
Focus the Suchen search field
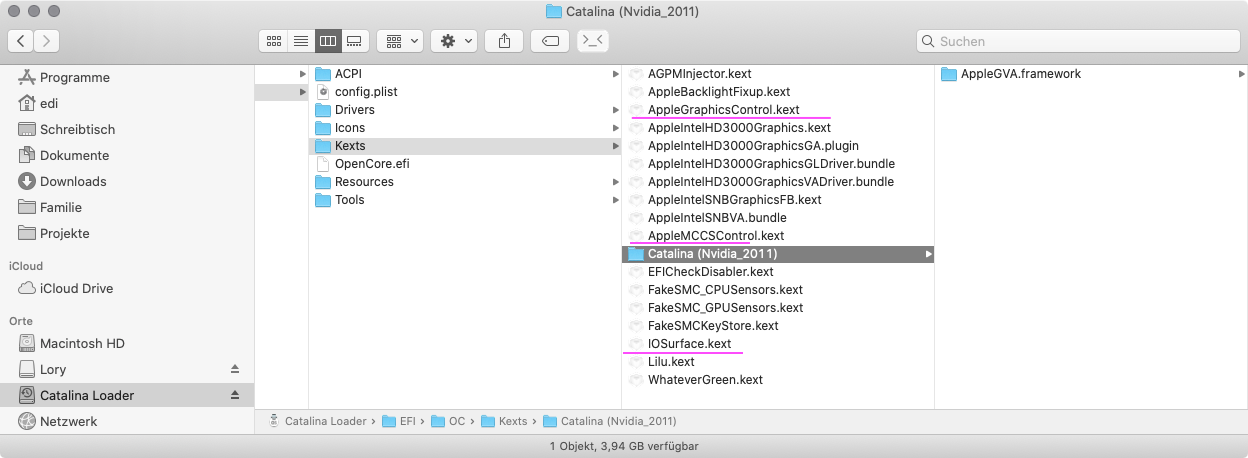[1077, 41]
